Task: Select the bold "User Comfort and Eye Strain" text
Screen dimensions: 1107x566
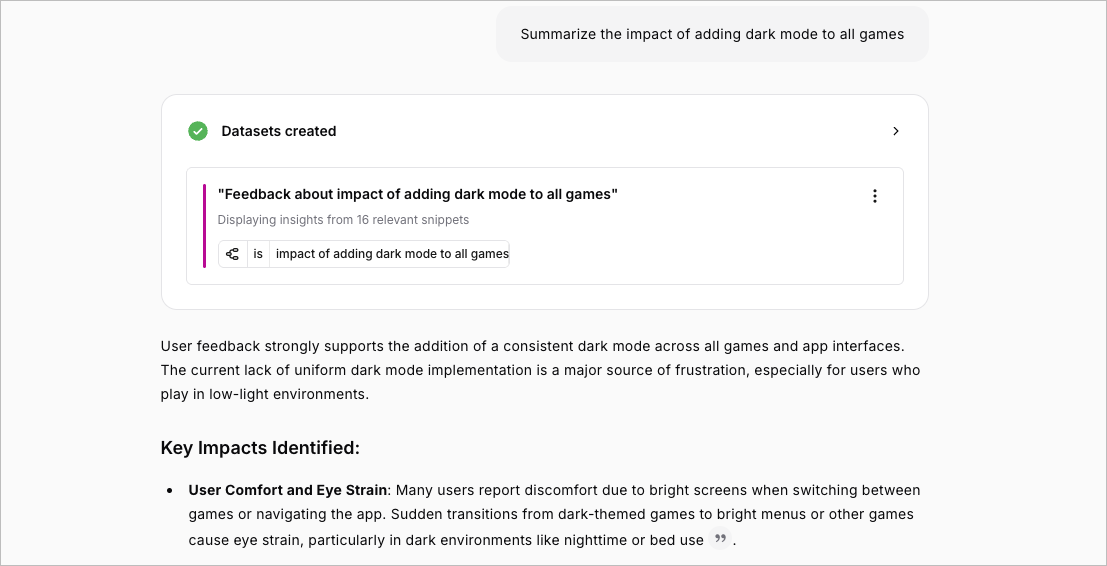Action: [x=287, y=490]
